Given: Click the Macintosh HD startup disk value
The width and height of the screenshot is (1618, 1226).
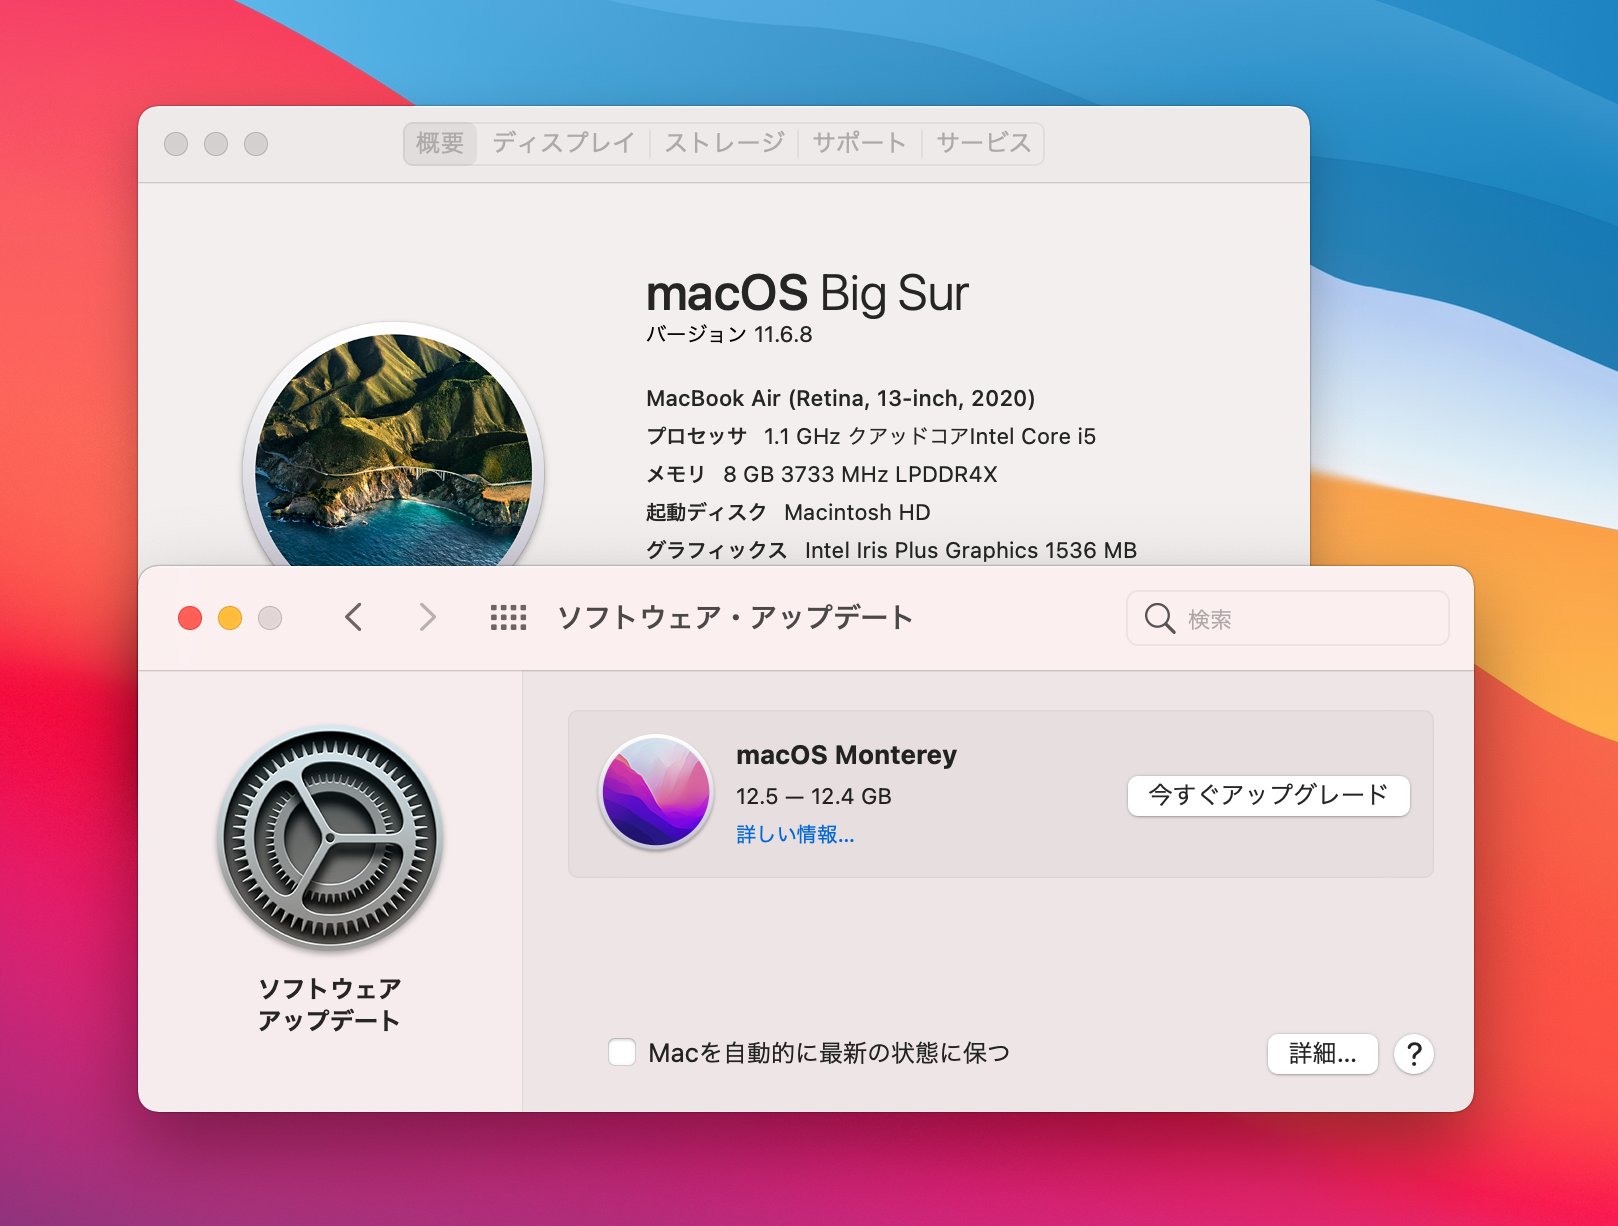Looking at the screenshot, I should [857, 512].
